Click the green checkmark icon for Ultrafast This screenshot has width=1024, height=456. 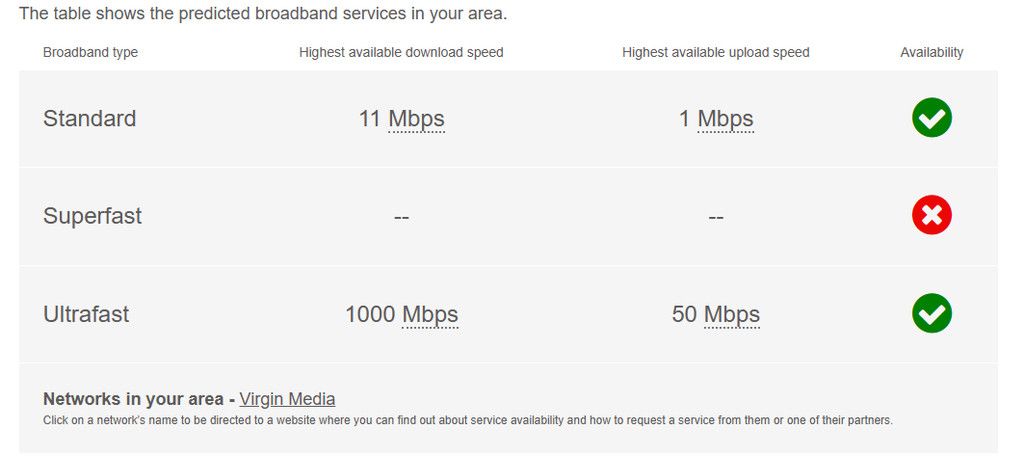(931, 314)
